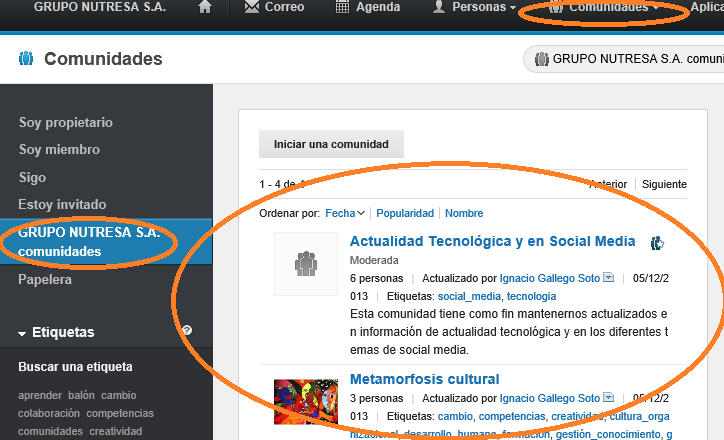Open Actualidad Tecnológica y en Social Media community
Screen dimensions: 724x440
coord(492,241)
